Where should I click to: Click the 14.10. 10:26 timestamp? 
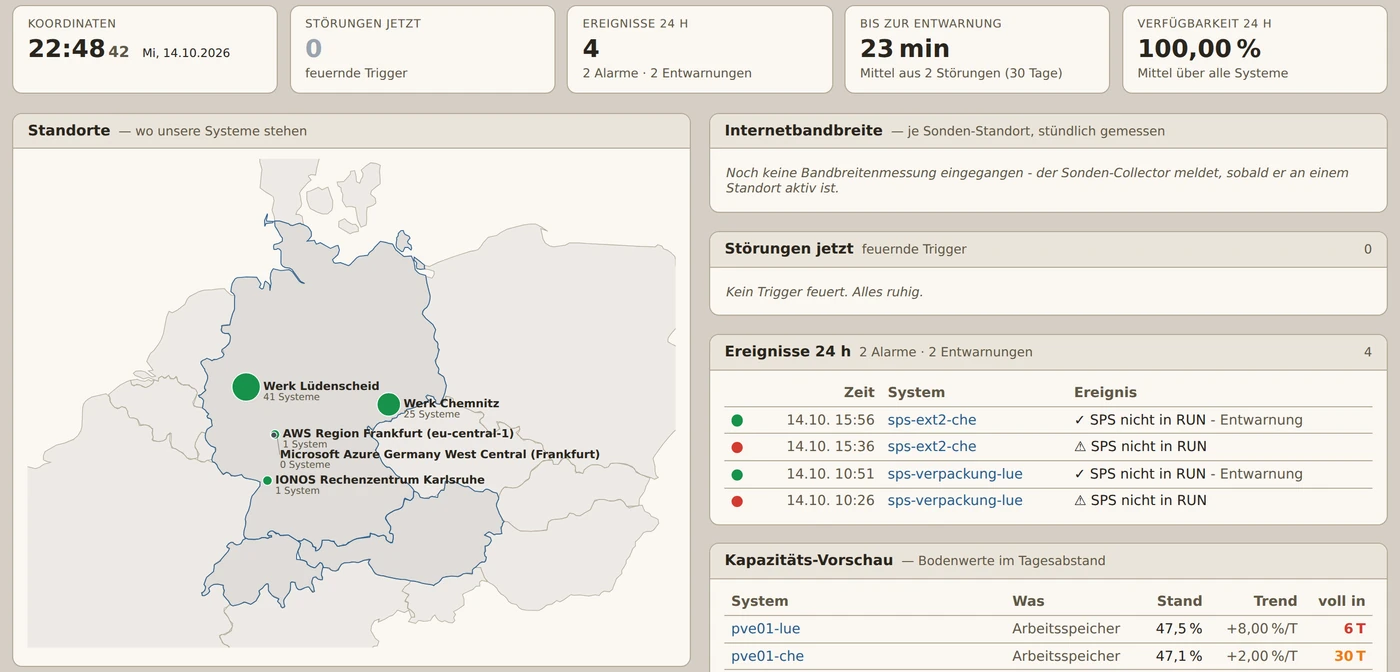830,501
